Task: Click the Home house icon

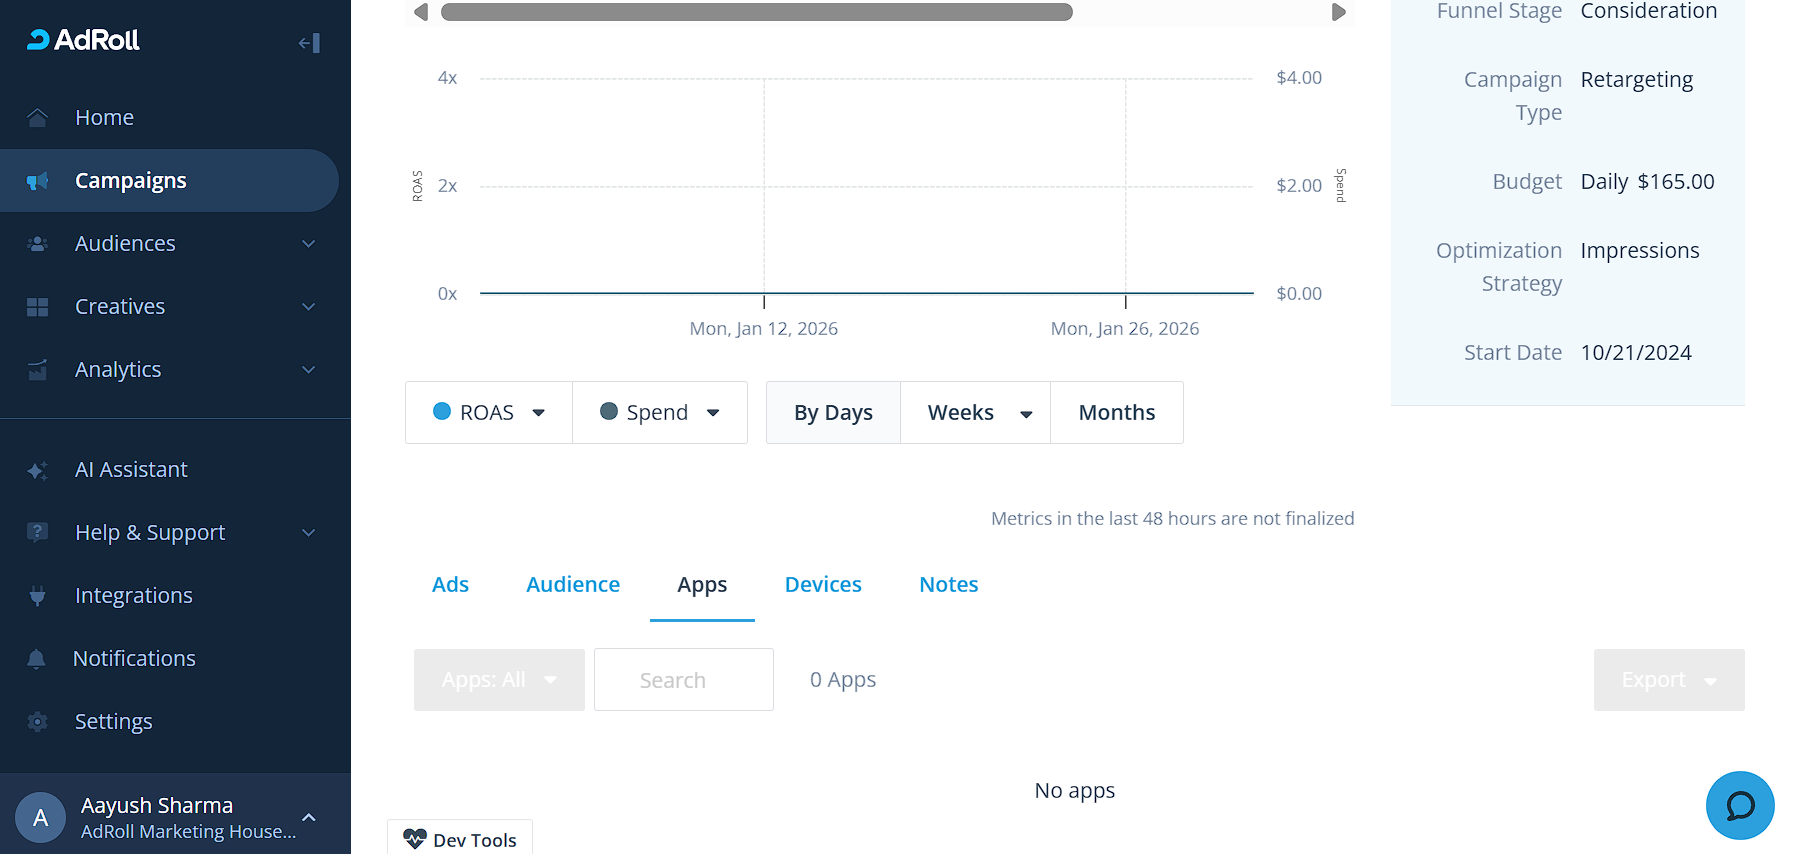Action: pos(38,118)
